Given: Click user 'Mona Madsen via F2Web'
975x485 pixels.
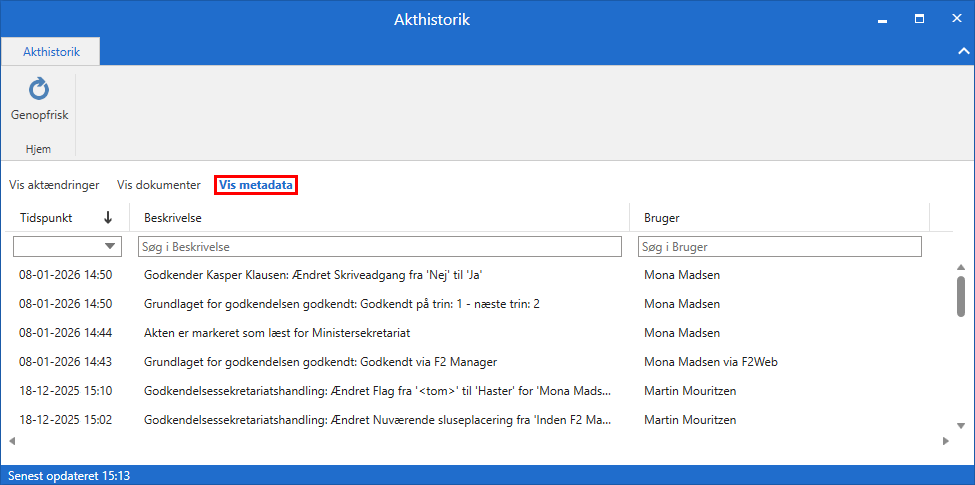Looking at the screenshot, I should tap(711, 362).
